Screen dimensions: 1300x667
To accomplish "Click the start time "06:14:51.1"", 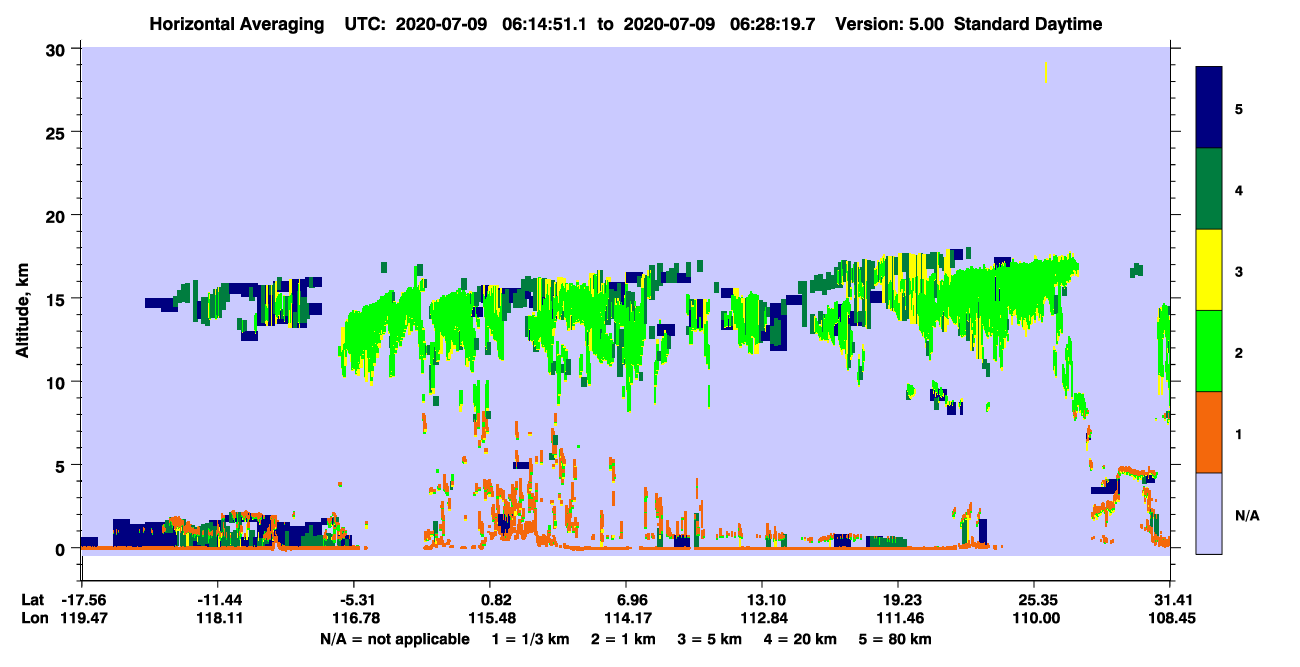I will [x=546, y=24].
